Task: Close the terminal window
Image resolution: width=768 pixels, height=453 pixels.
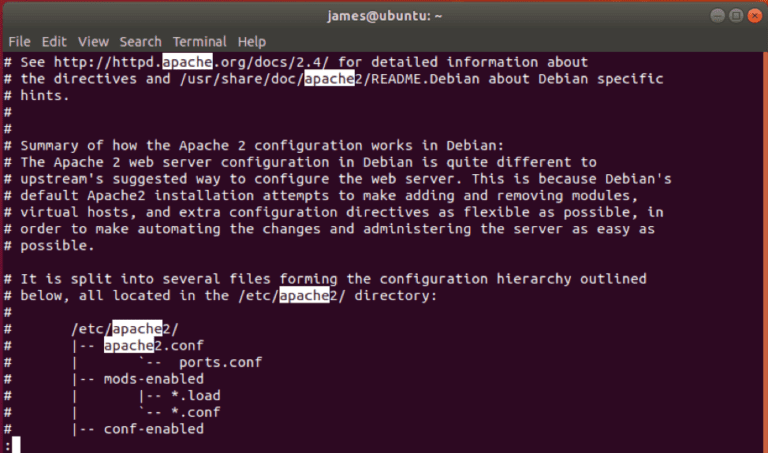Action: click(755, 16)
